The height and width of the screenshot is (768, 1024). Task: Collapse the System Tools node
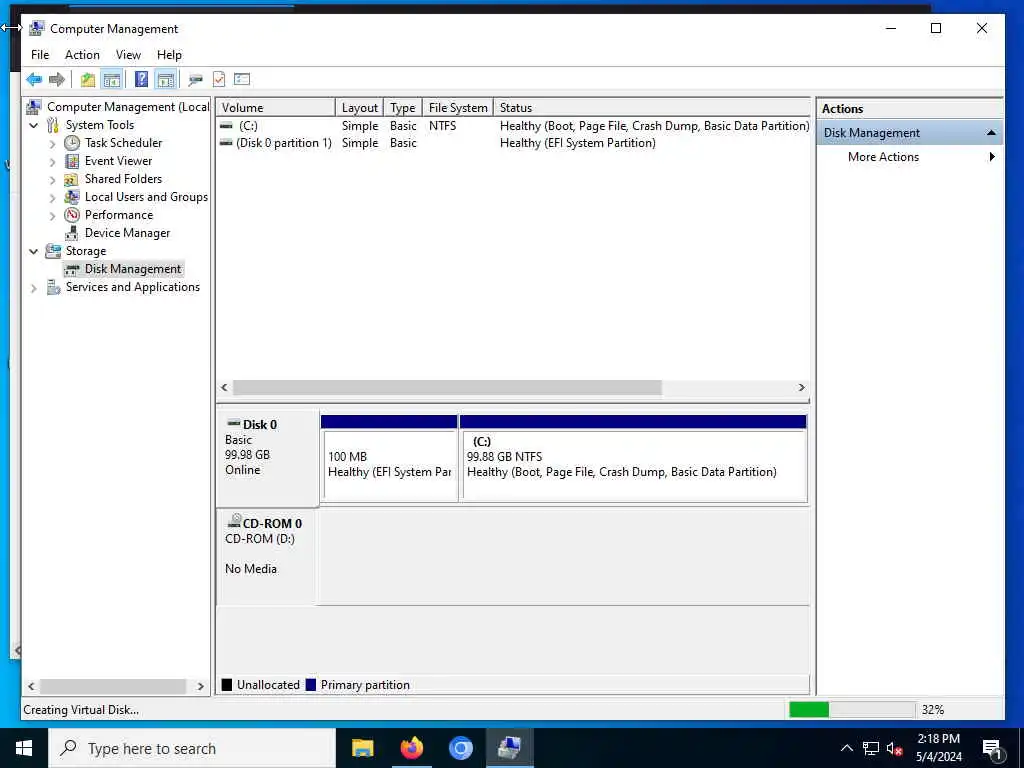coord(34,125)
